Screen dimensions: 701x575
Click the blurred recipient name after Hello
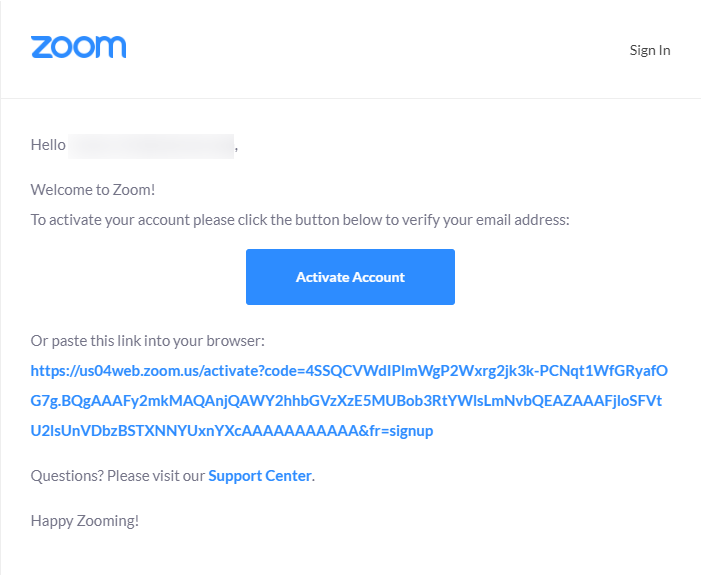[x=151, y=146]
